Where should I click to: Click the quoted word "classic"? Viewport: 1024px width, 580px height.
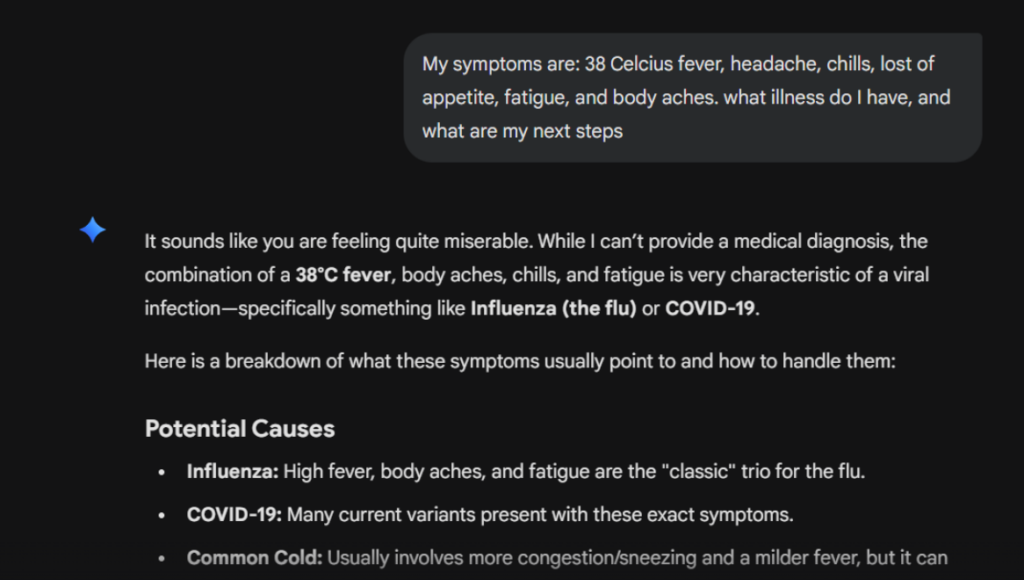point(699,471)
